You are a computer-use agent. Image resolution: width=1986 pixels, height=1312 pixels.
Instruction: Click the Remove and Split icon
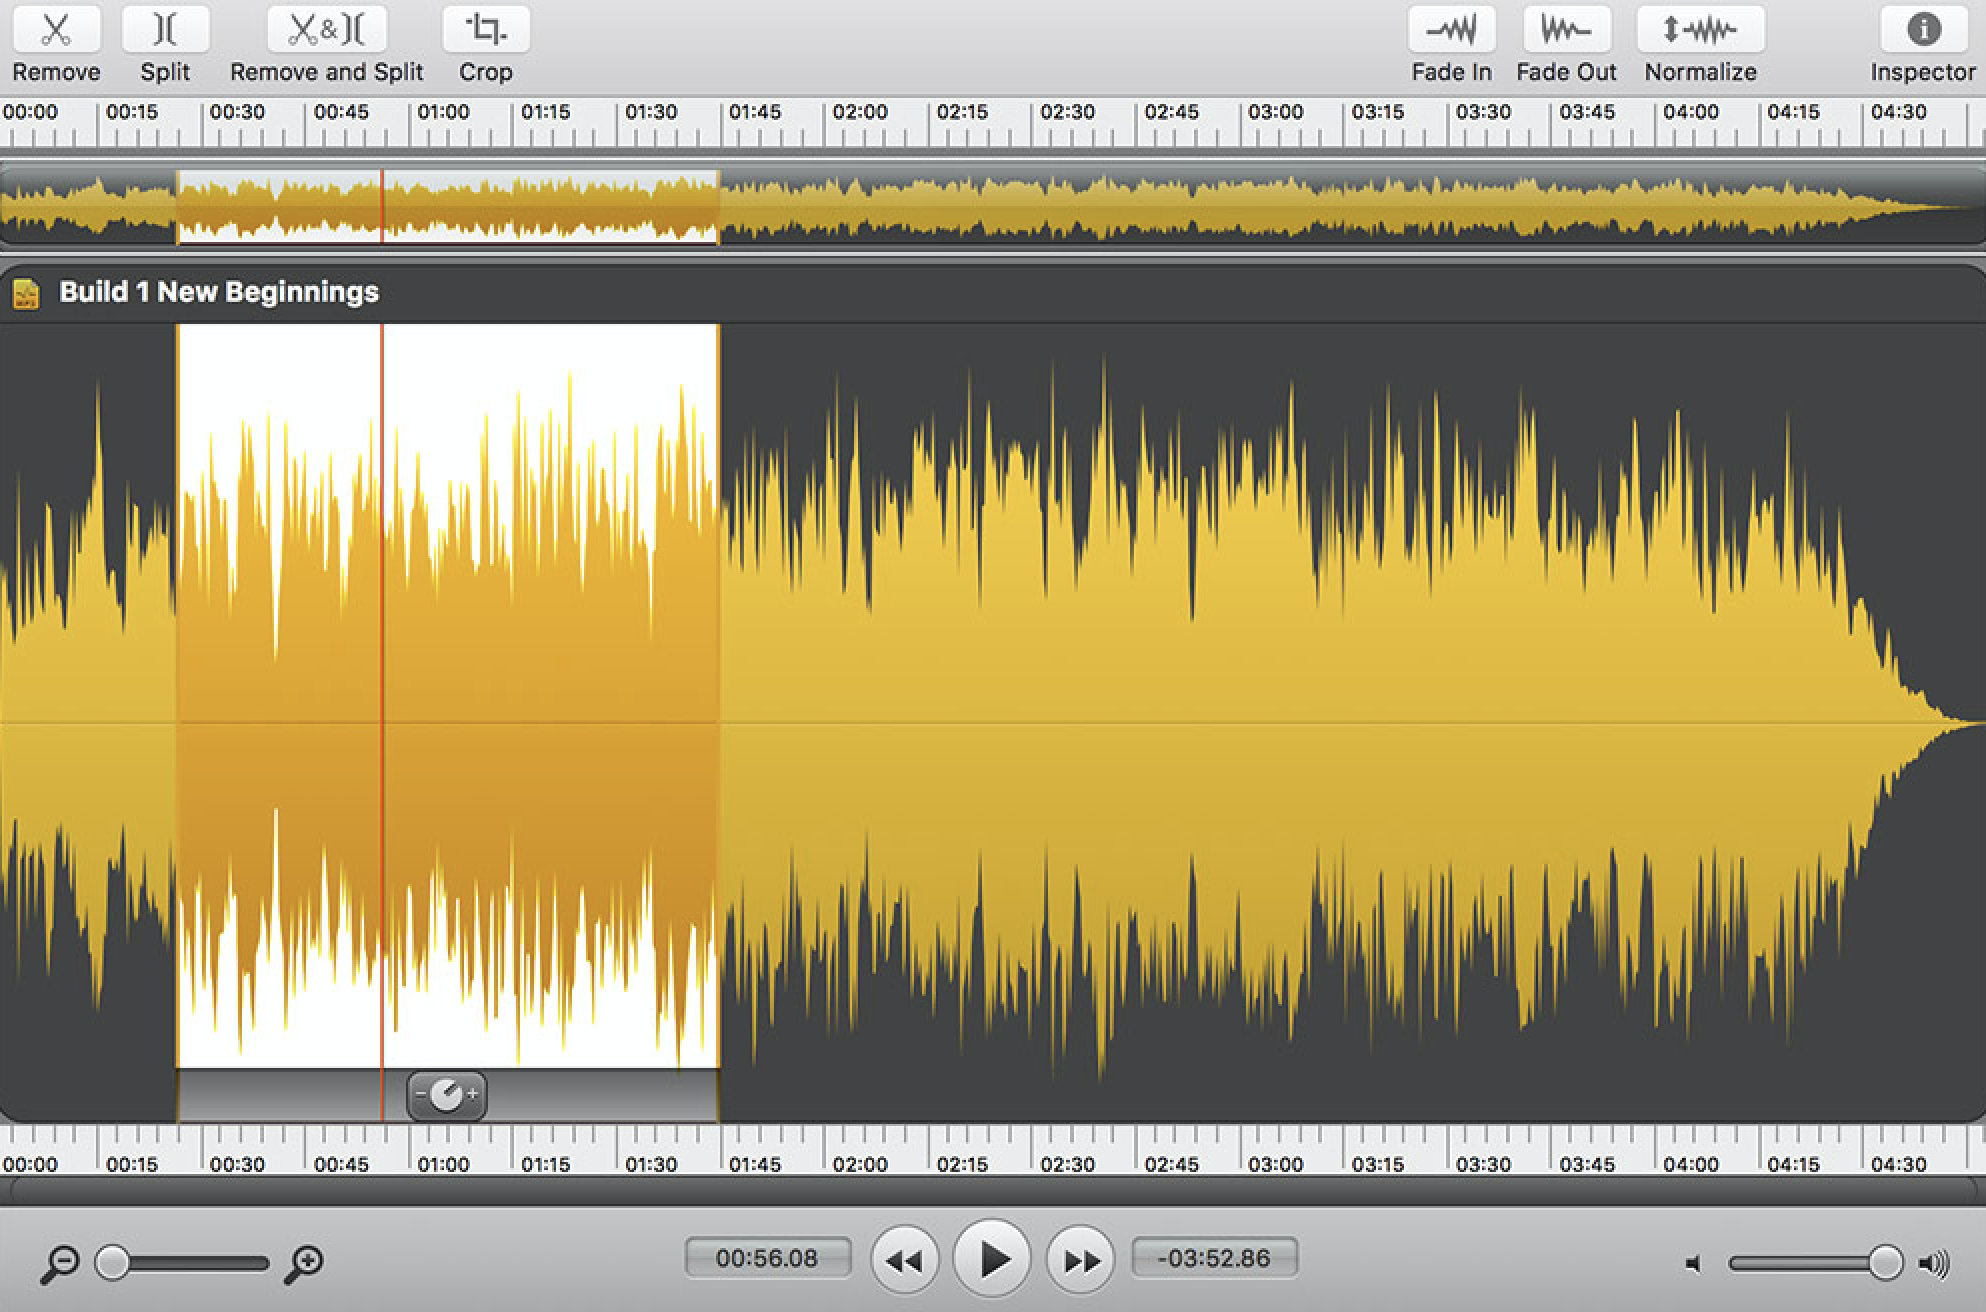(327, 30)
